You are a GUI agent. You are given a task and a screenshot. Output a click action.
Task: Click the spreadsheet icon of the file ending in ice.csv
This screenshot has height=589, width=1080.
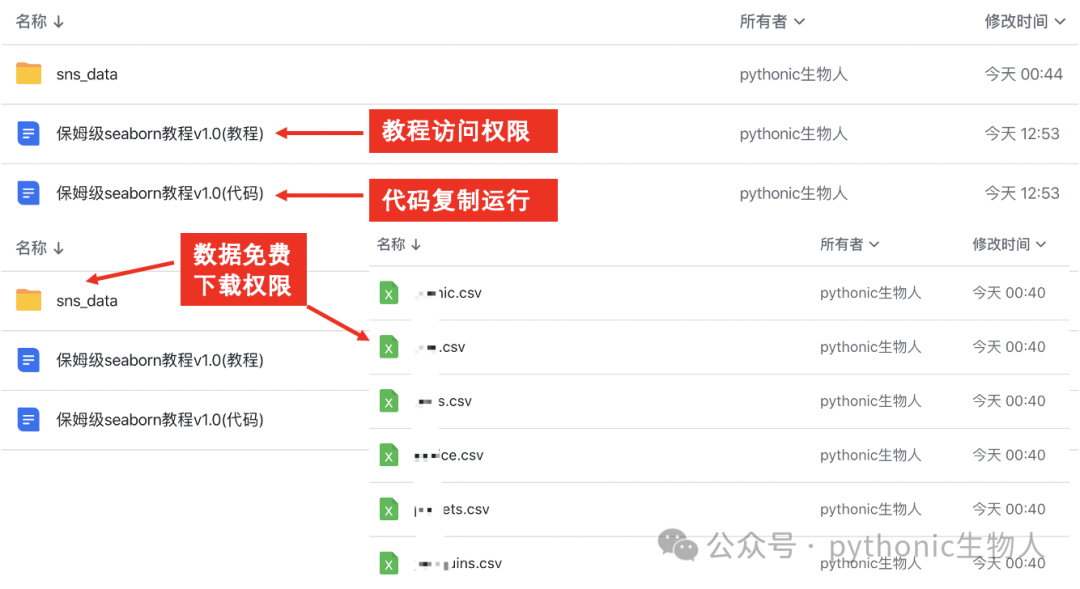[389, 455]
